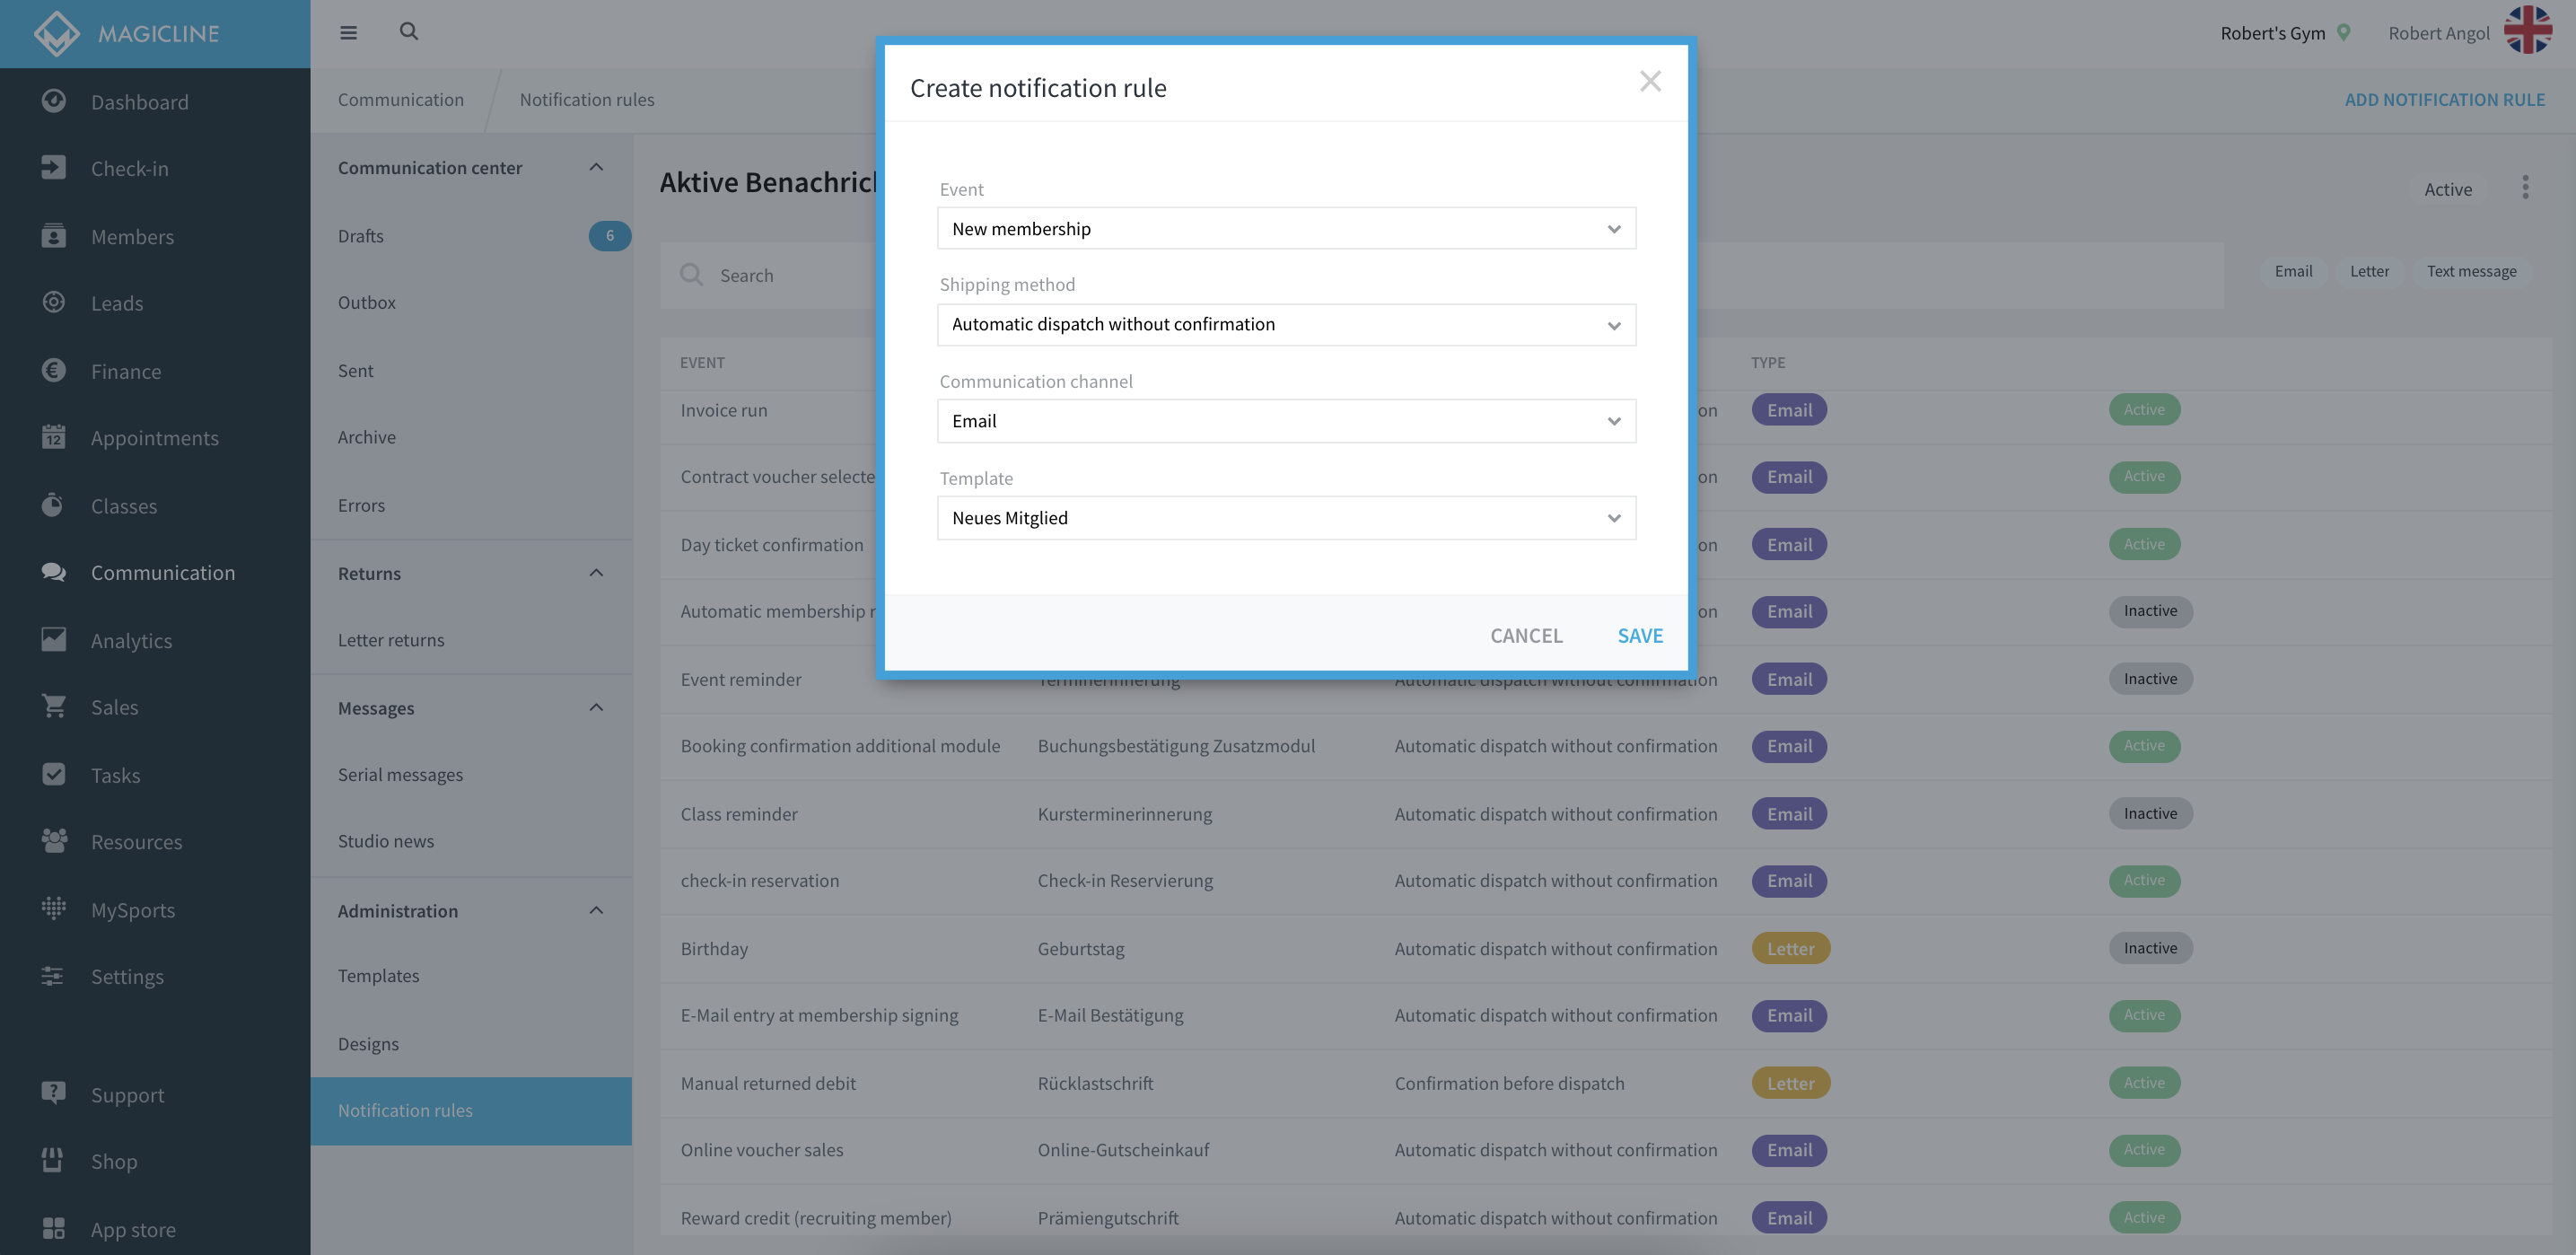This screenshot has width=2576, height=1255.
Task: Click the UK flag language icon
Action: pos(2528,31)
